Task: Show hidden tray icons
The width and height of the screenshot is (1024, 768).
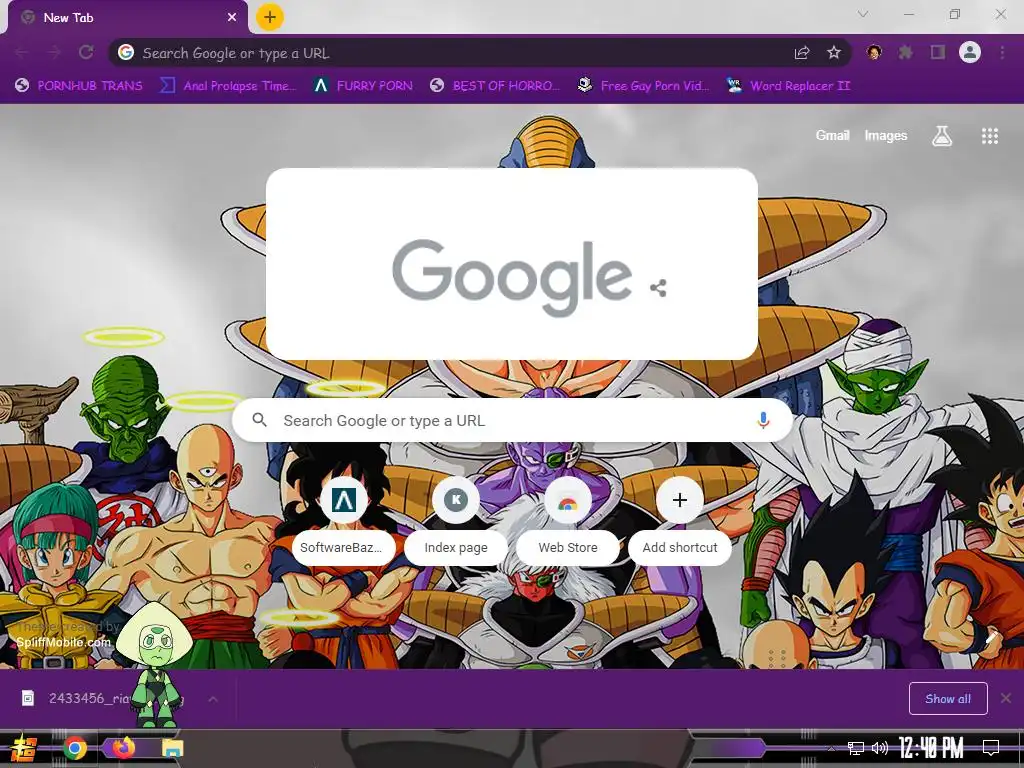Action: (x=831, y=748)
